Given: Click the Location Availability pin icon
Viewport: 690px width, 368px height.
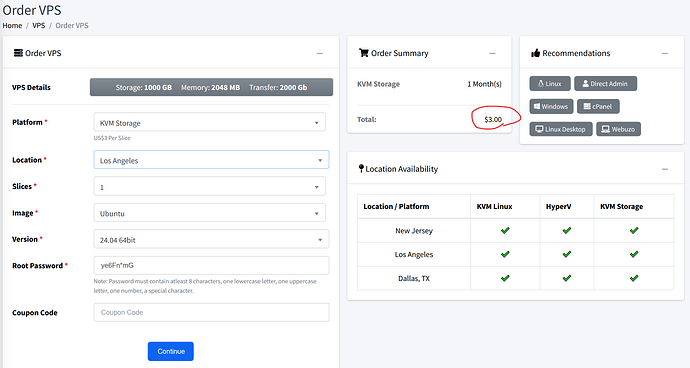Looking at the screenshot, I should point(361,169).
